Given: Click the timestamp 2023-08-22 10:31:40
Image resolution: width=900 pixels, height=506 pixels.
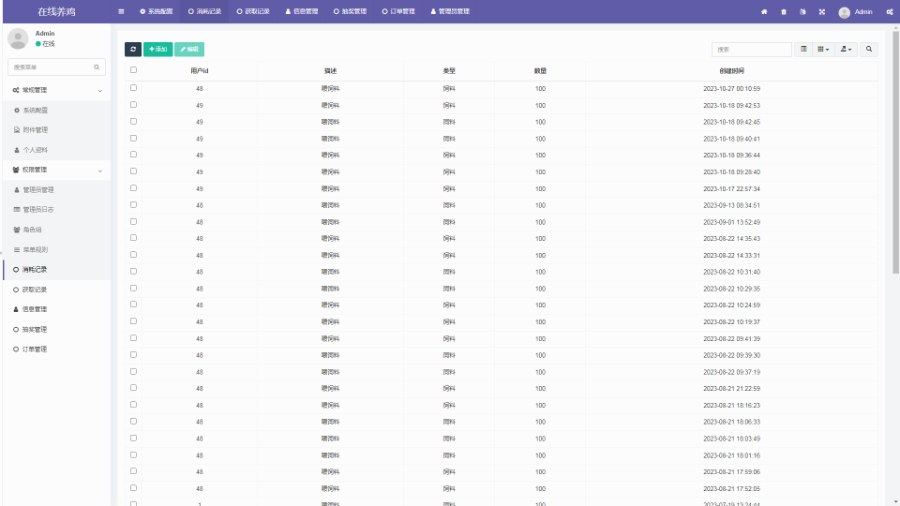Looking at the screenshot, I should 732,272.
